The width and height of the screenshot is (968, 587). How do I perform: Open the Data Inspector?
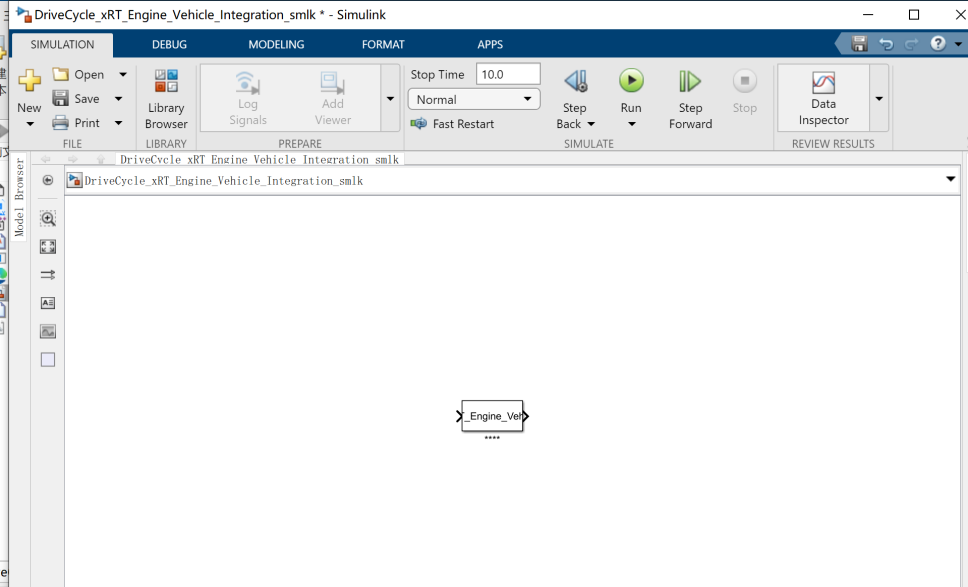(823, 98)
